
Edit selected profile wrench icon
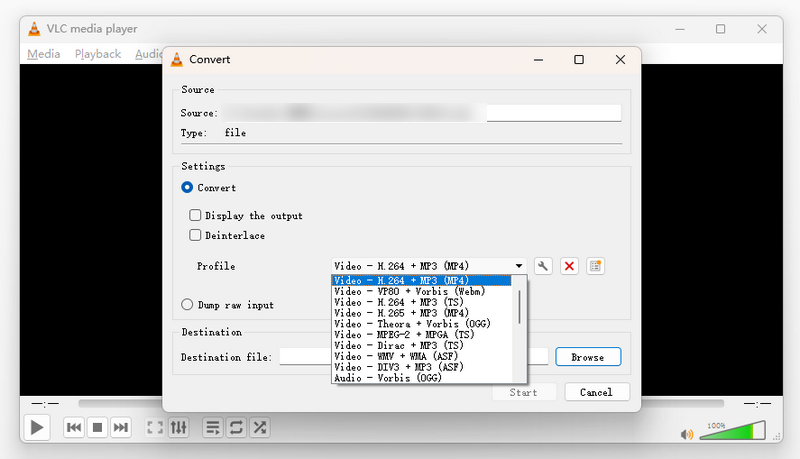(x=543, y=266)
